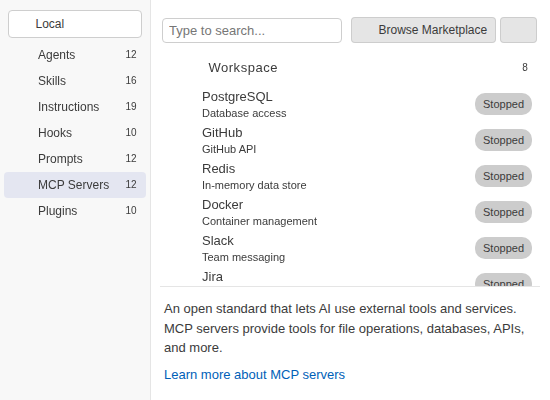This screenshot has height=400, width=550.
Task: Select the Jira server entry
Action: pos(350,277)
